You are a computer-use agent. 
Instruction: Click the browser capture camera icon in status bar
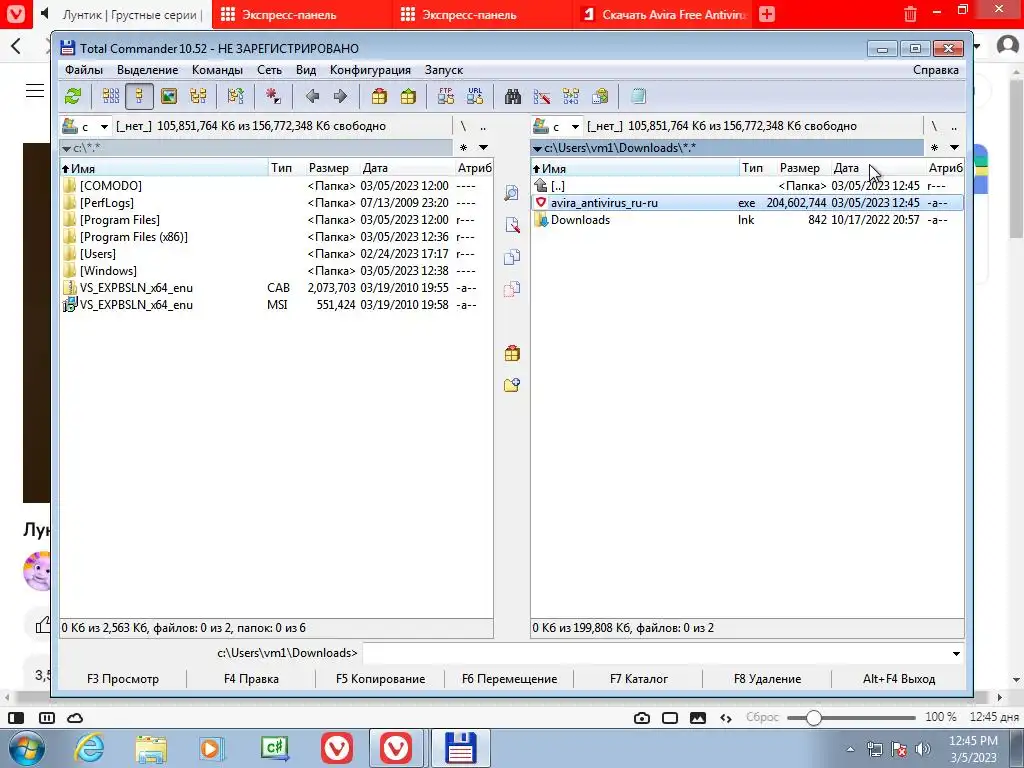(x=641, y=718)
